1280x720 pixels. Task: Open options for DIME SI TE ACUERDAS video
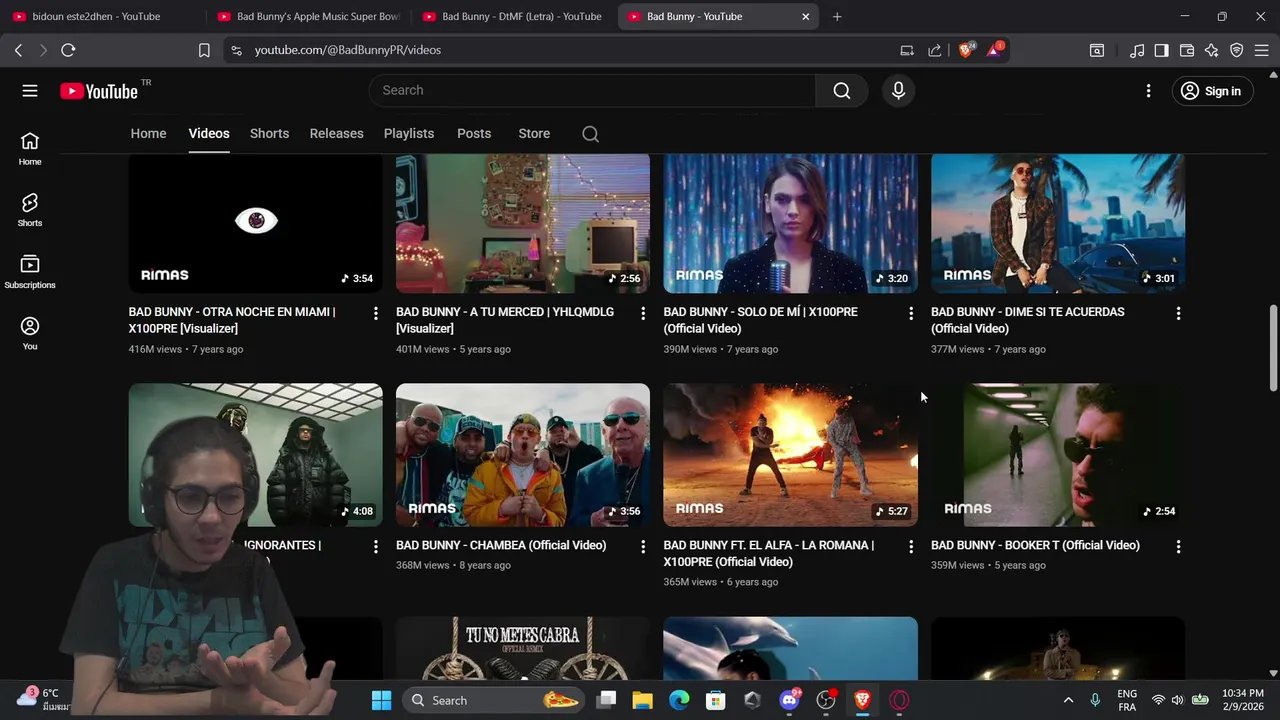tap(1178, 313)
